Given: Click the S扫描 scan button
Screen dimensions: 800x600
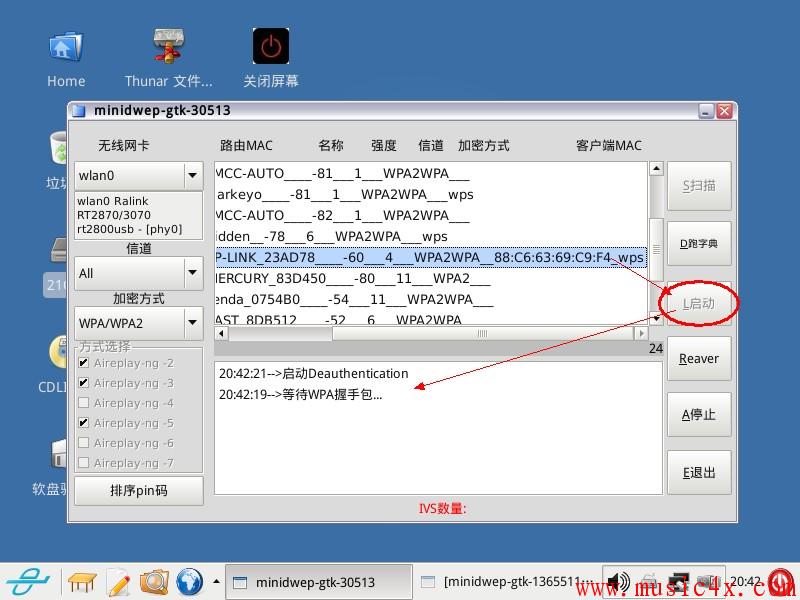Looking at the screenshot, I should click(699, 186).
